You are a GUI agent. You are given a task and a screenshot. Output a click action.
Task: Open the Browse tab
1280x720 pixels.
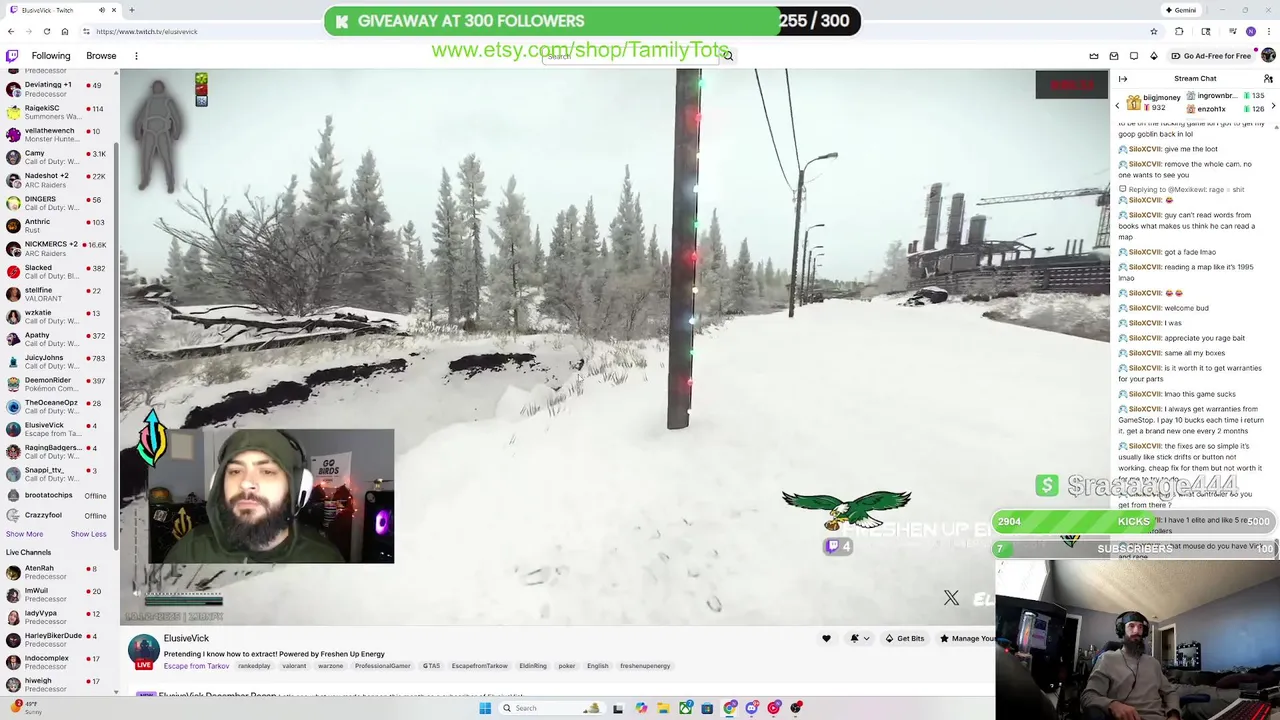pyautogui.click(x=101, y=56)
